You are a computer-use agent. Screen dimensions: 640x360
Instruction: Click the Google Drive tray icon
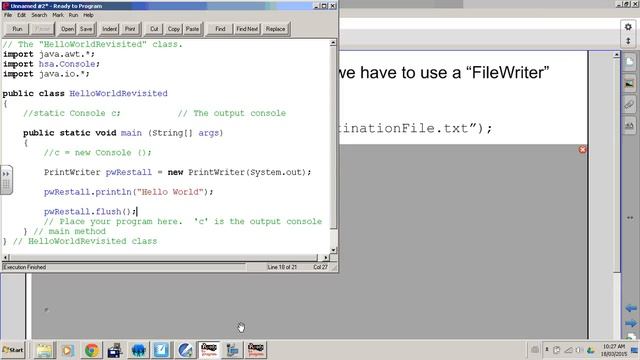(590, 350)
